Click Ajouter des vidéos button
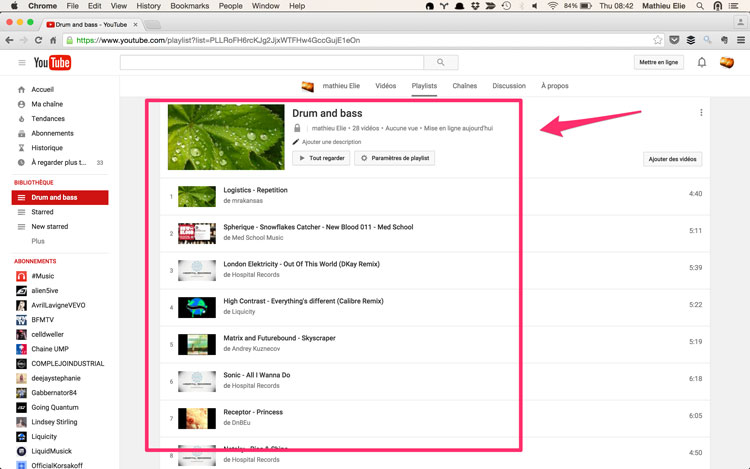Screen dimensions: 750x469 pos(673,159)
